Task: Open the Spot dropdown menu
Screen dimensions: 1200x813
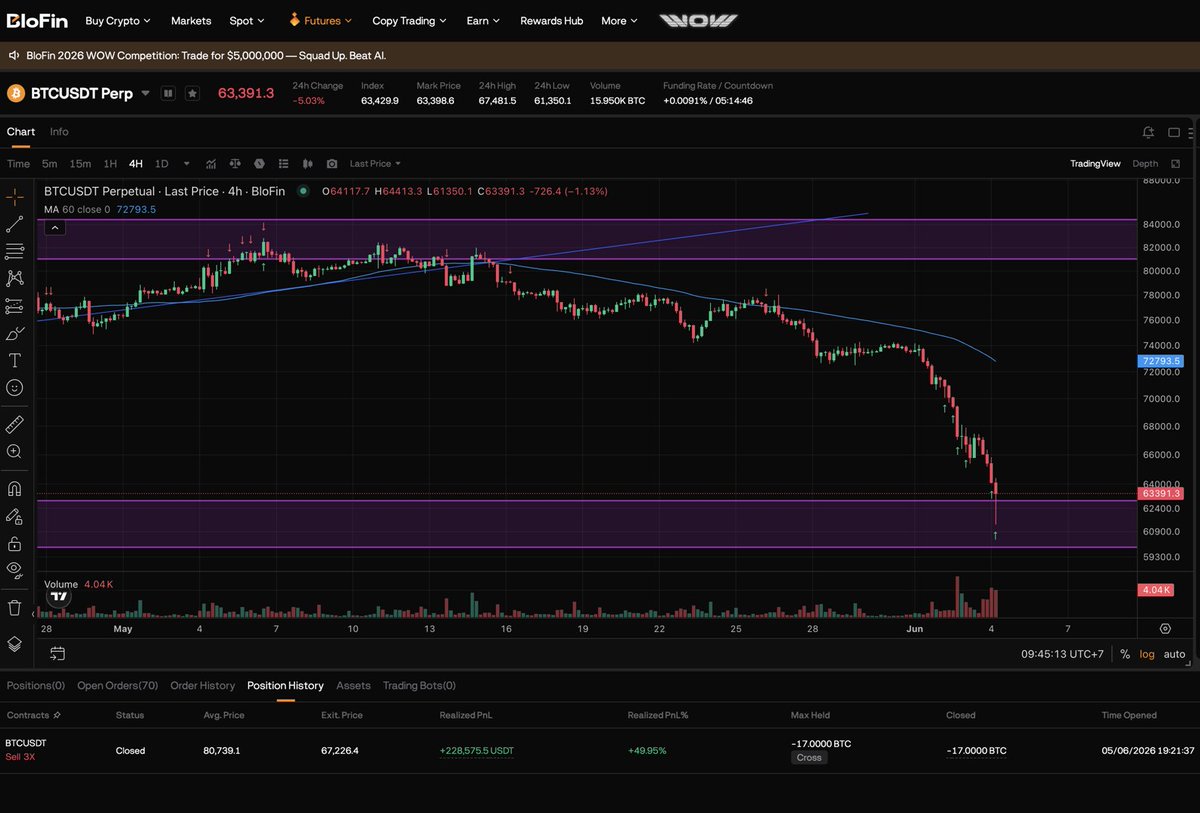Action: pyautogui.click(x=247, y=20)
